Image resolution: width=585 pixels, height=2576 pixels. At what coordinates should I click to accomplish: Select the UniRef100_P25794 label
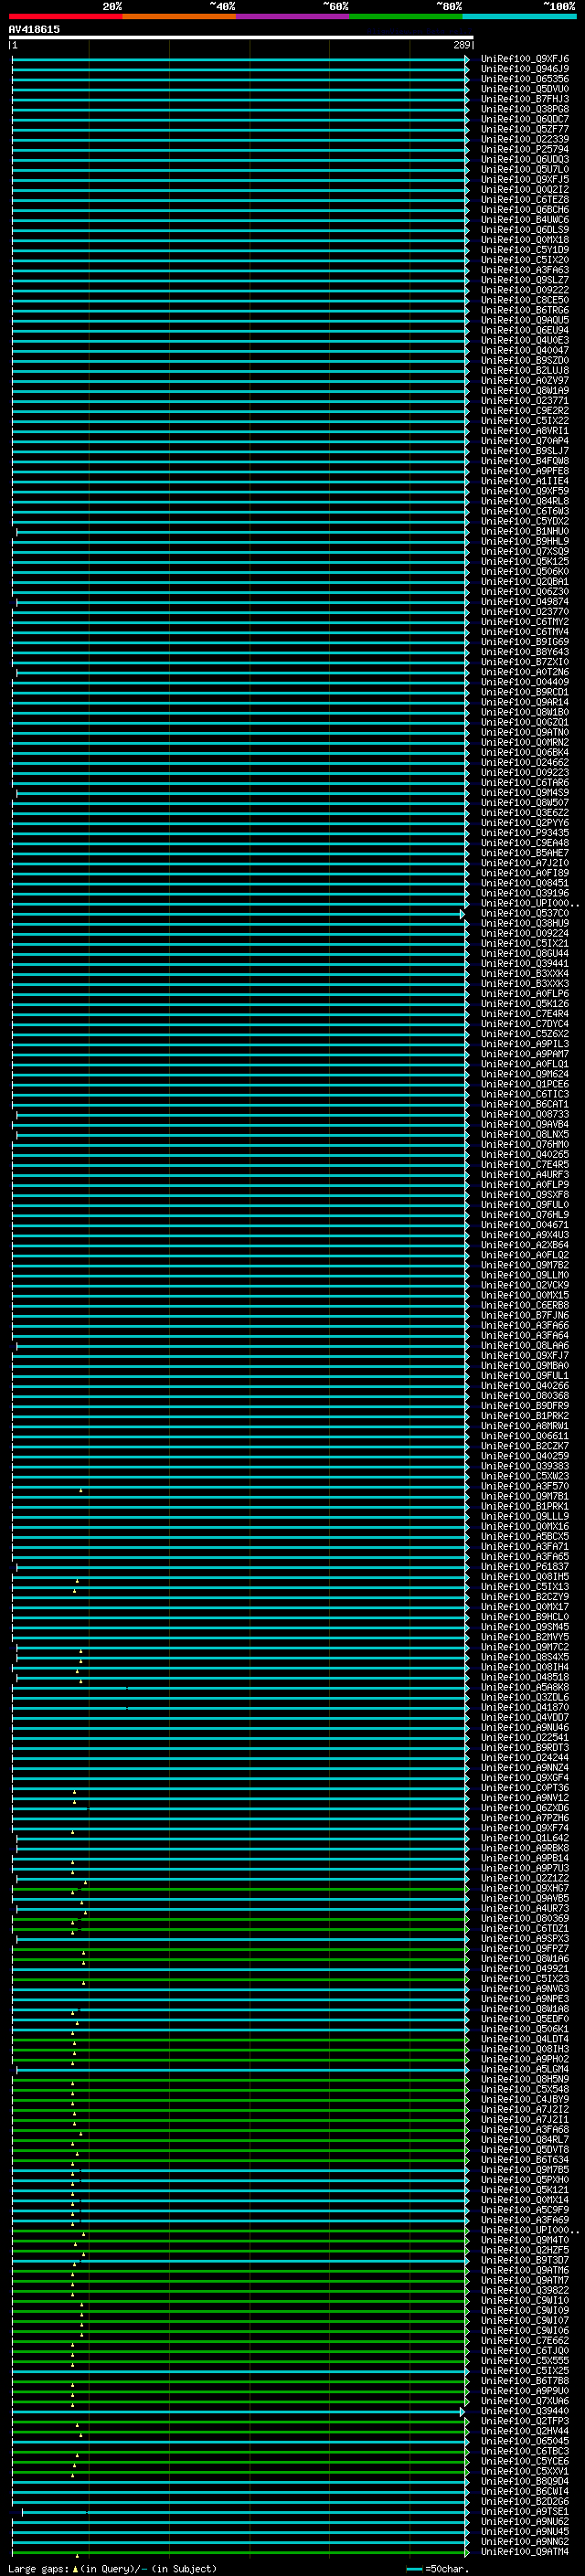tap(525, 149)
